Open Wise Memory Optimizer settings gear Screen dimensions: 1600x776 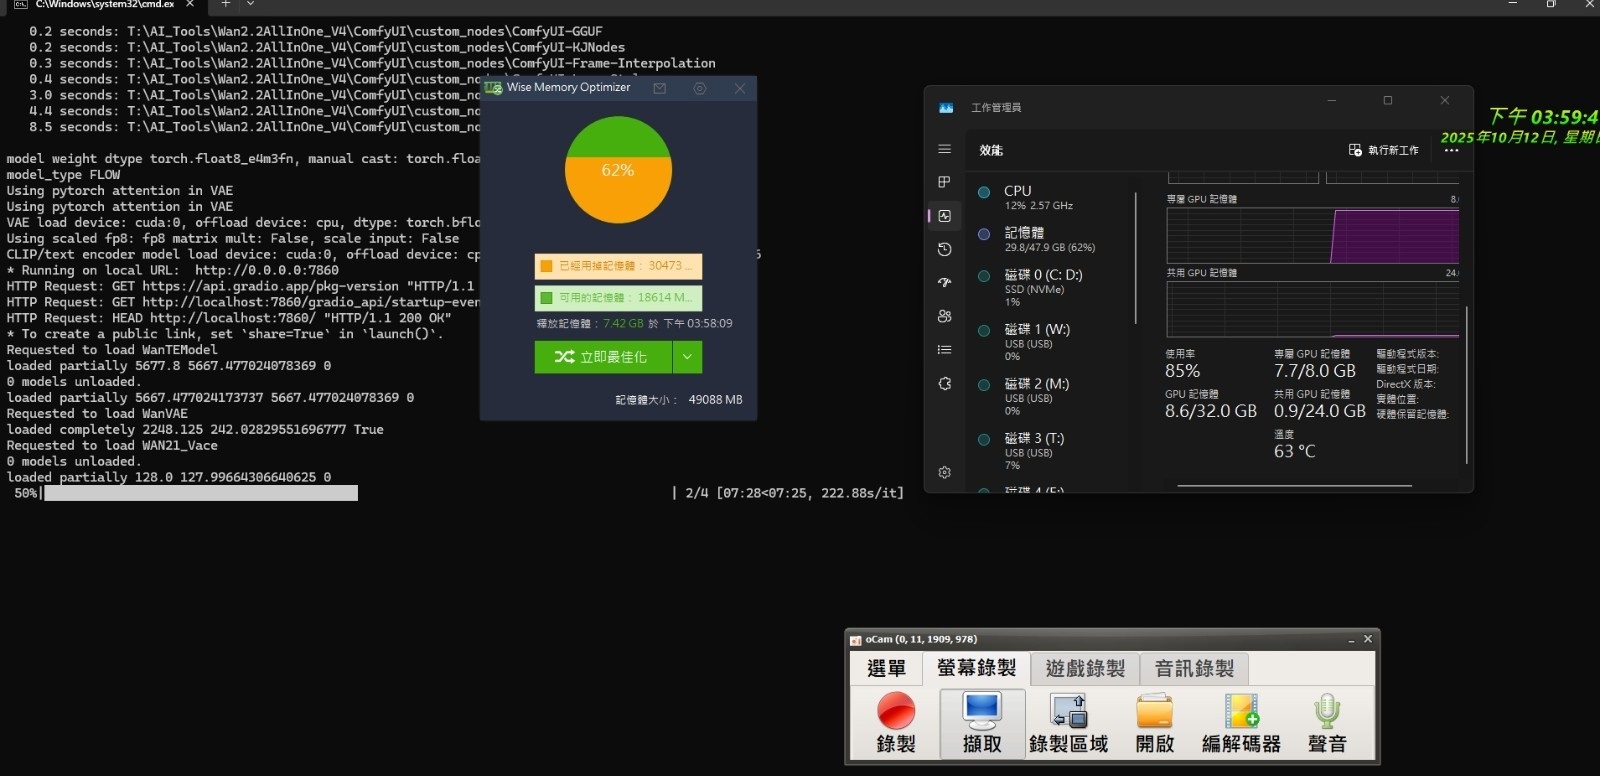[700, 88]
